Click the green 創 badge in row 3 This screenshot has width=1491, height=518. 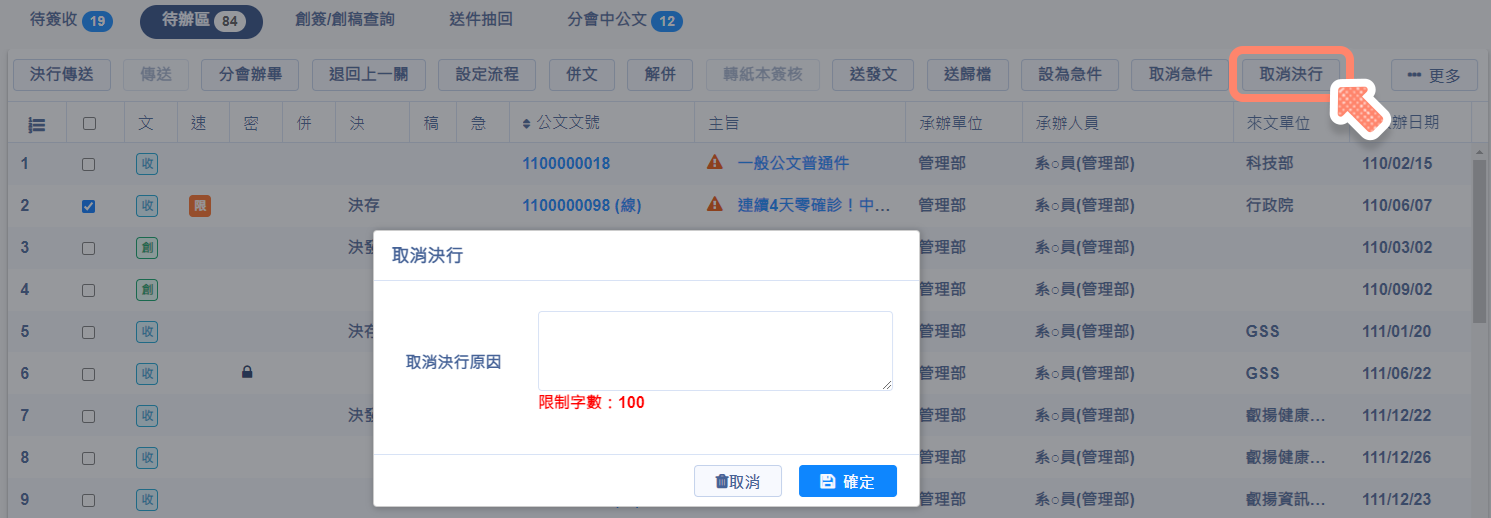pos(147,248)
